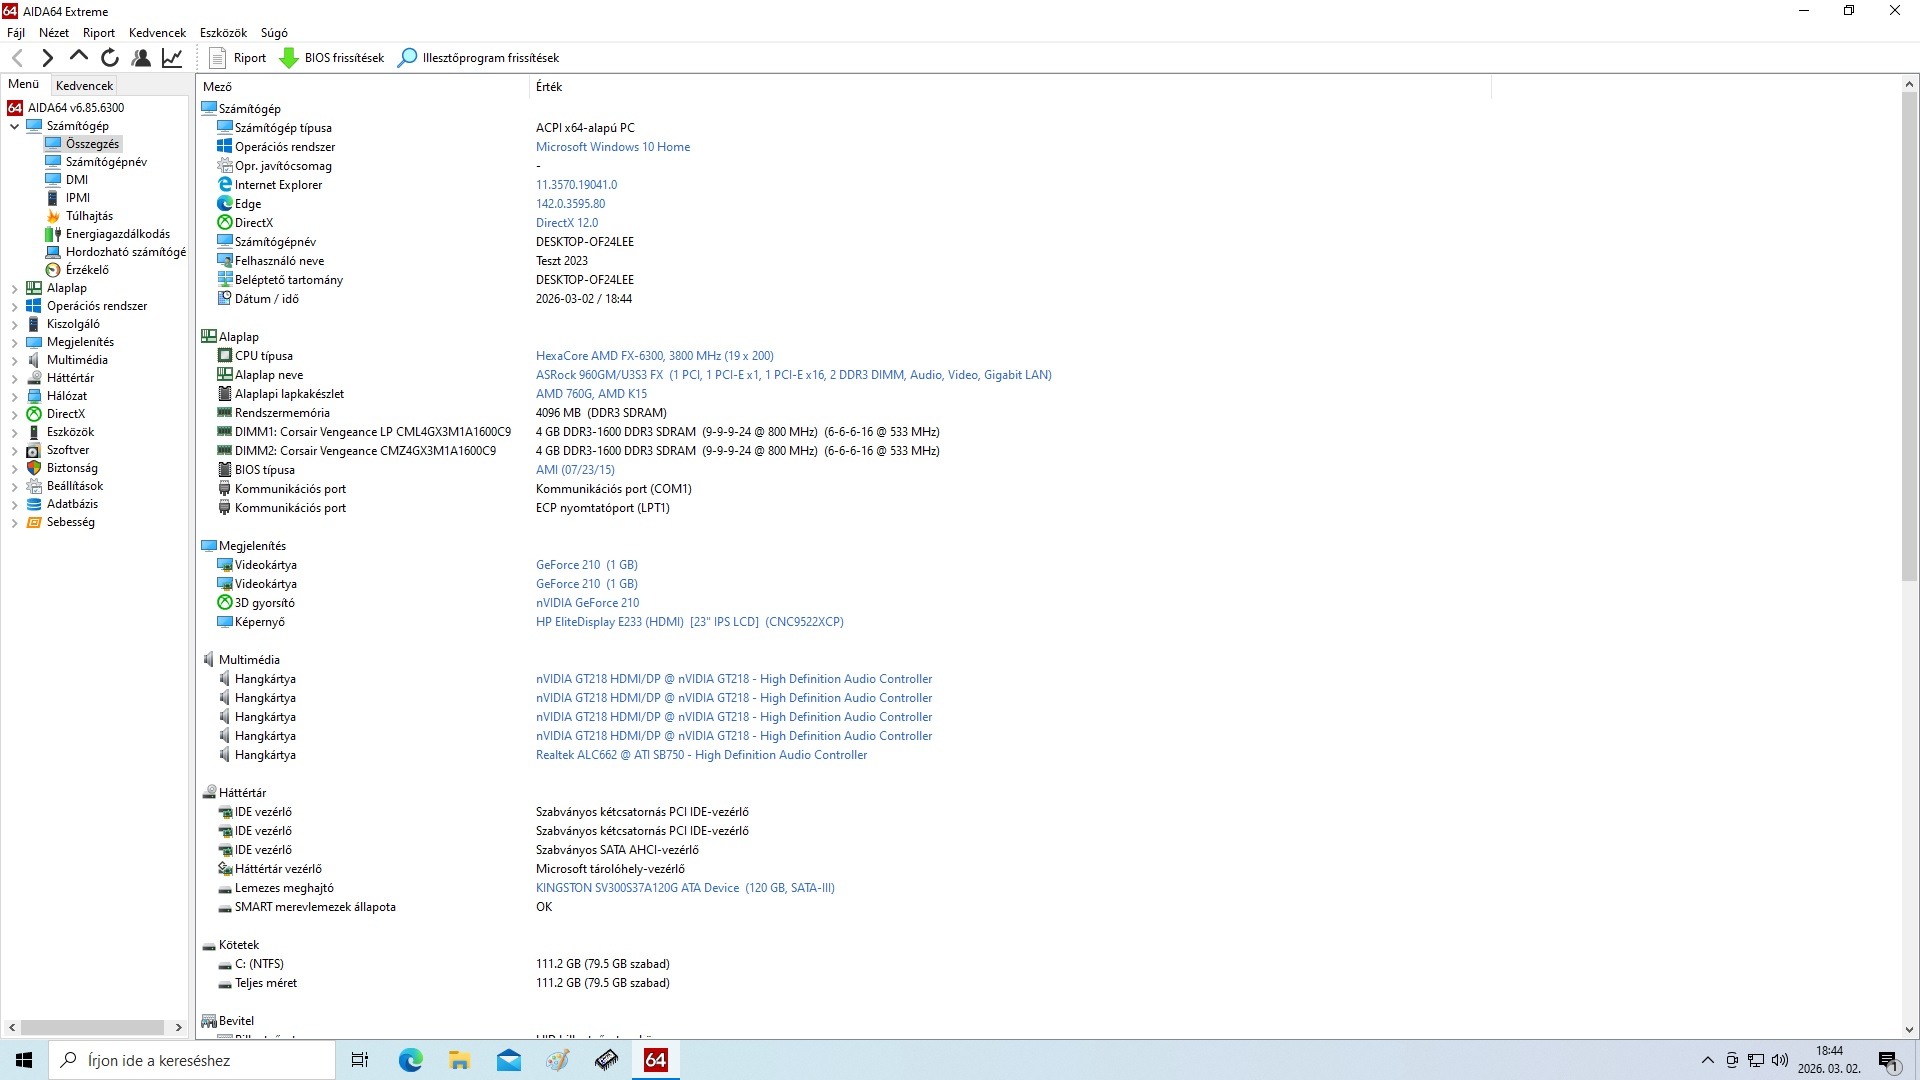Open Illesztőprogram frissítések search icon
The height and width of the screenshot is (1080, 1920).
tap(407, 58)
